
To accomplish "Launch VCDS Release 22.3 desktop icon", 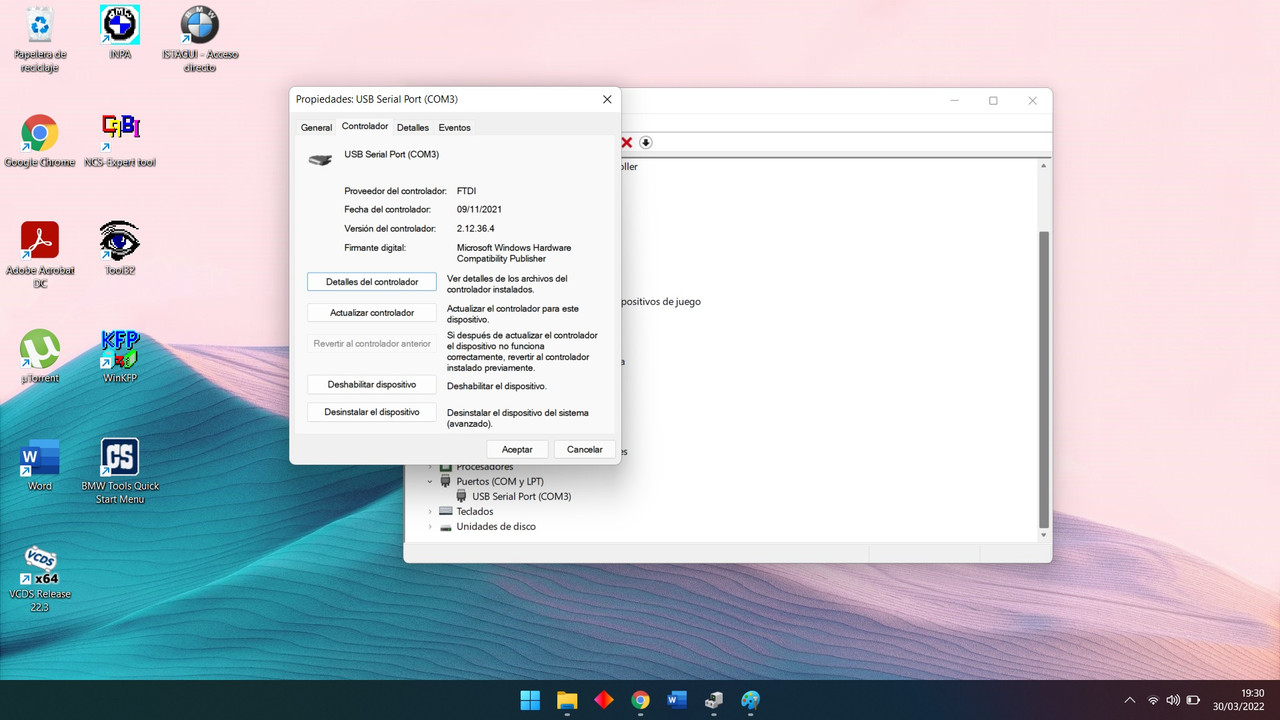I will coord(40,579).
